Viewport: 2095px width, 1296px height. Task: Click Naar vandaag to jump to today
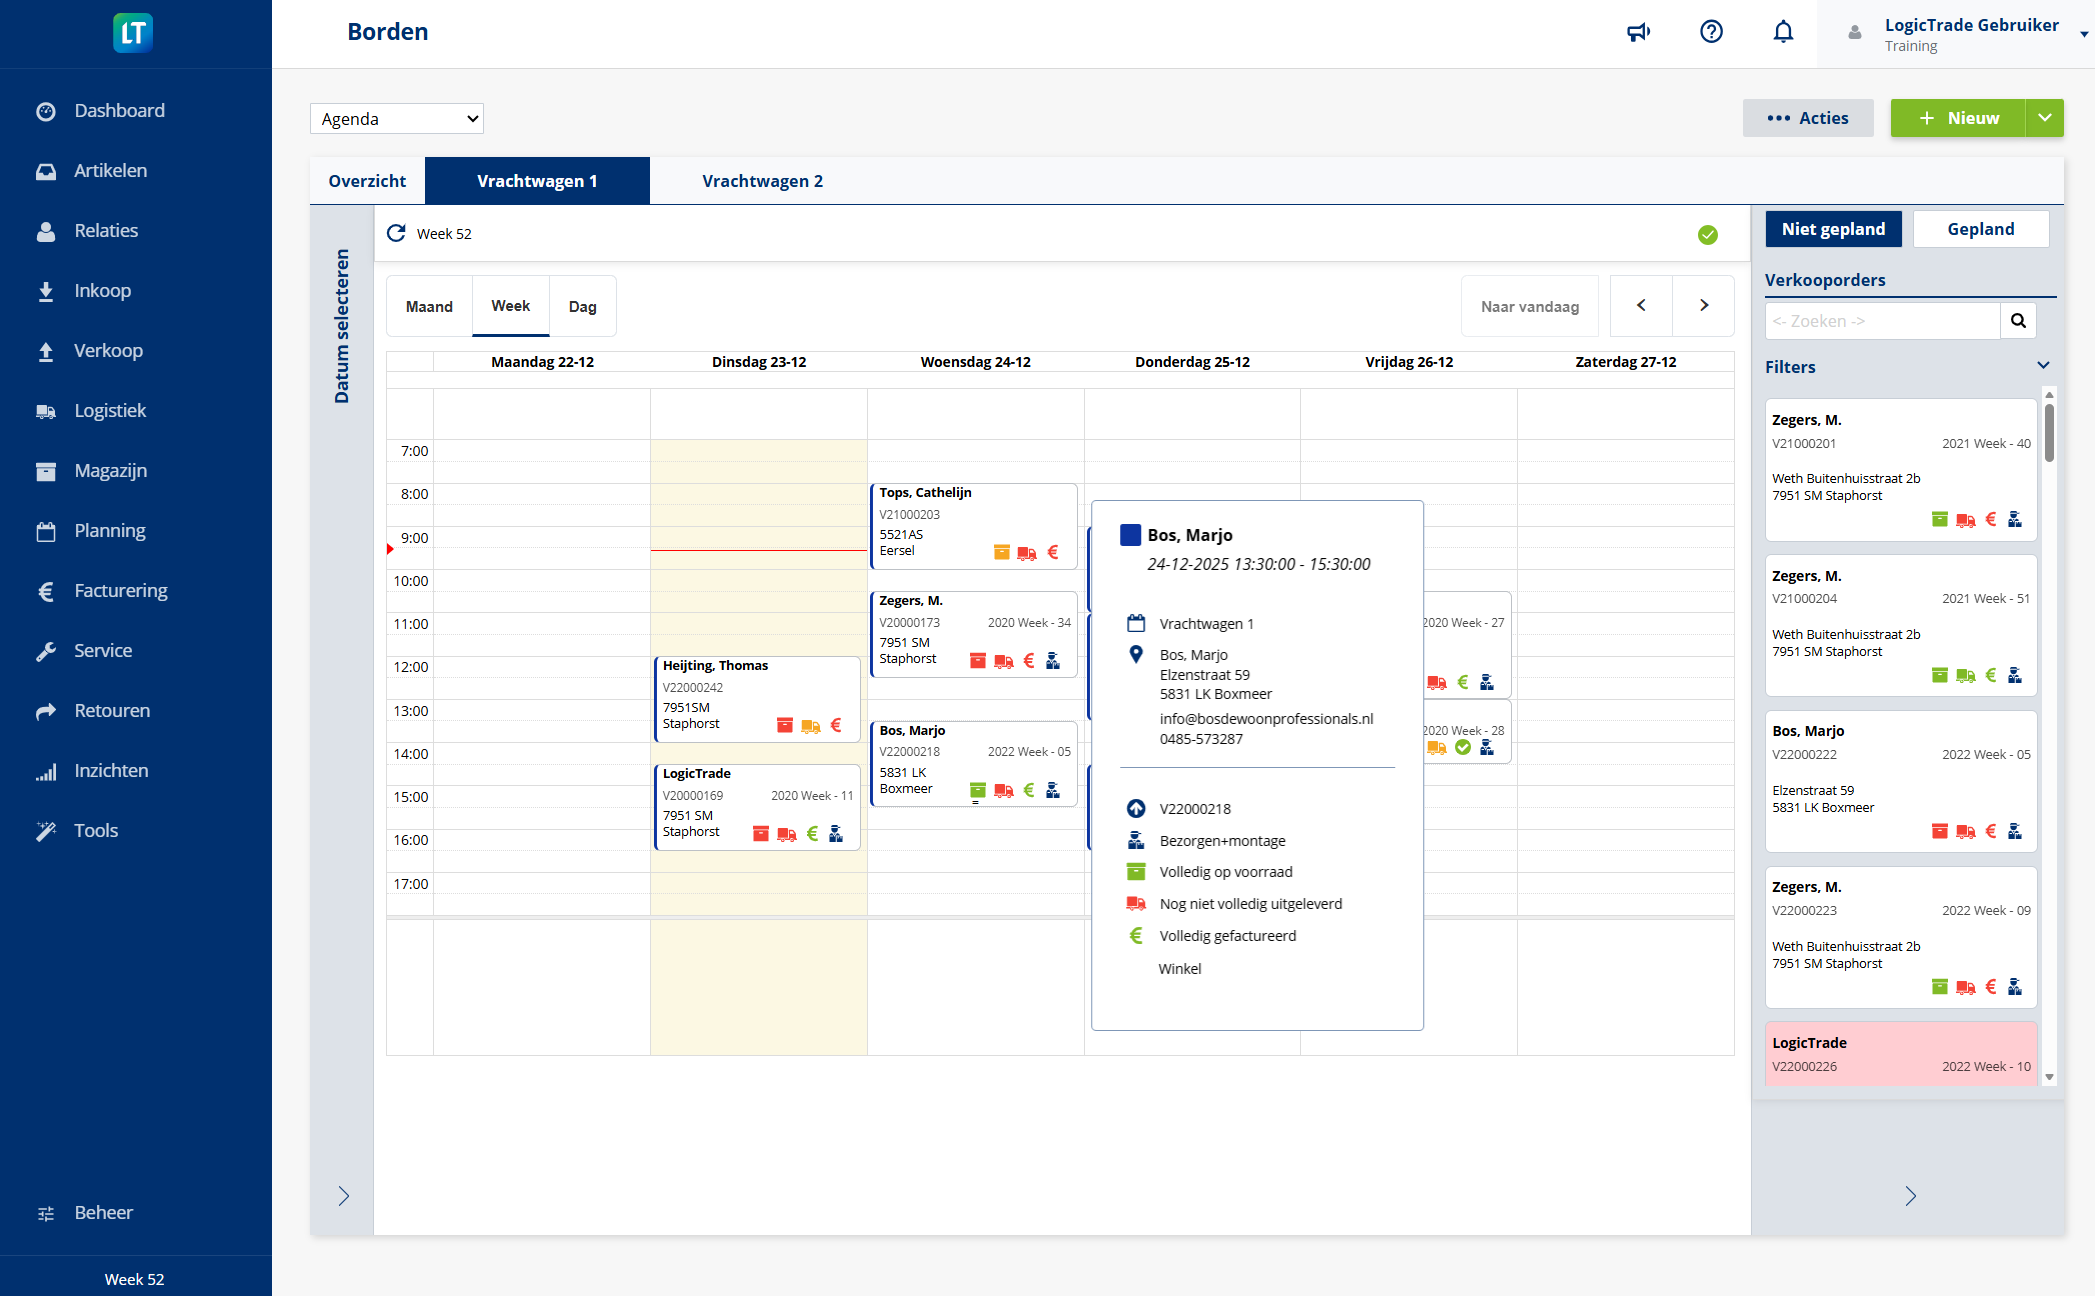(x=1529, y=306)
